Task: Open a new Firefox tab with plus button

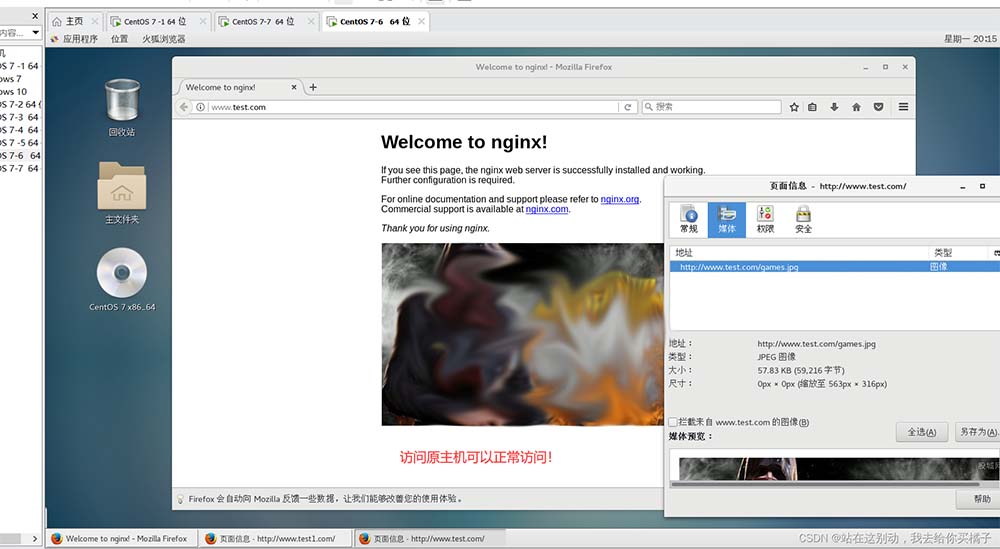Action: (313, 87)
